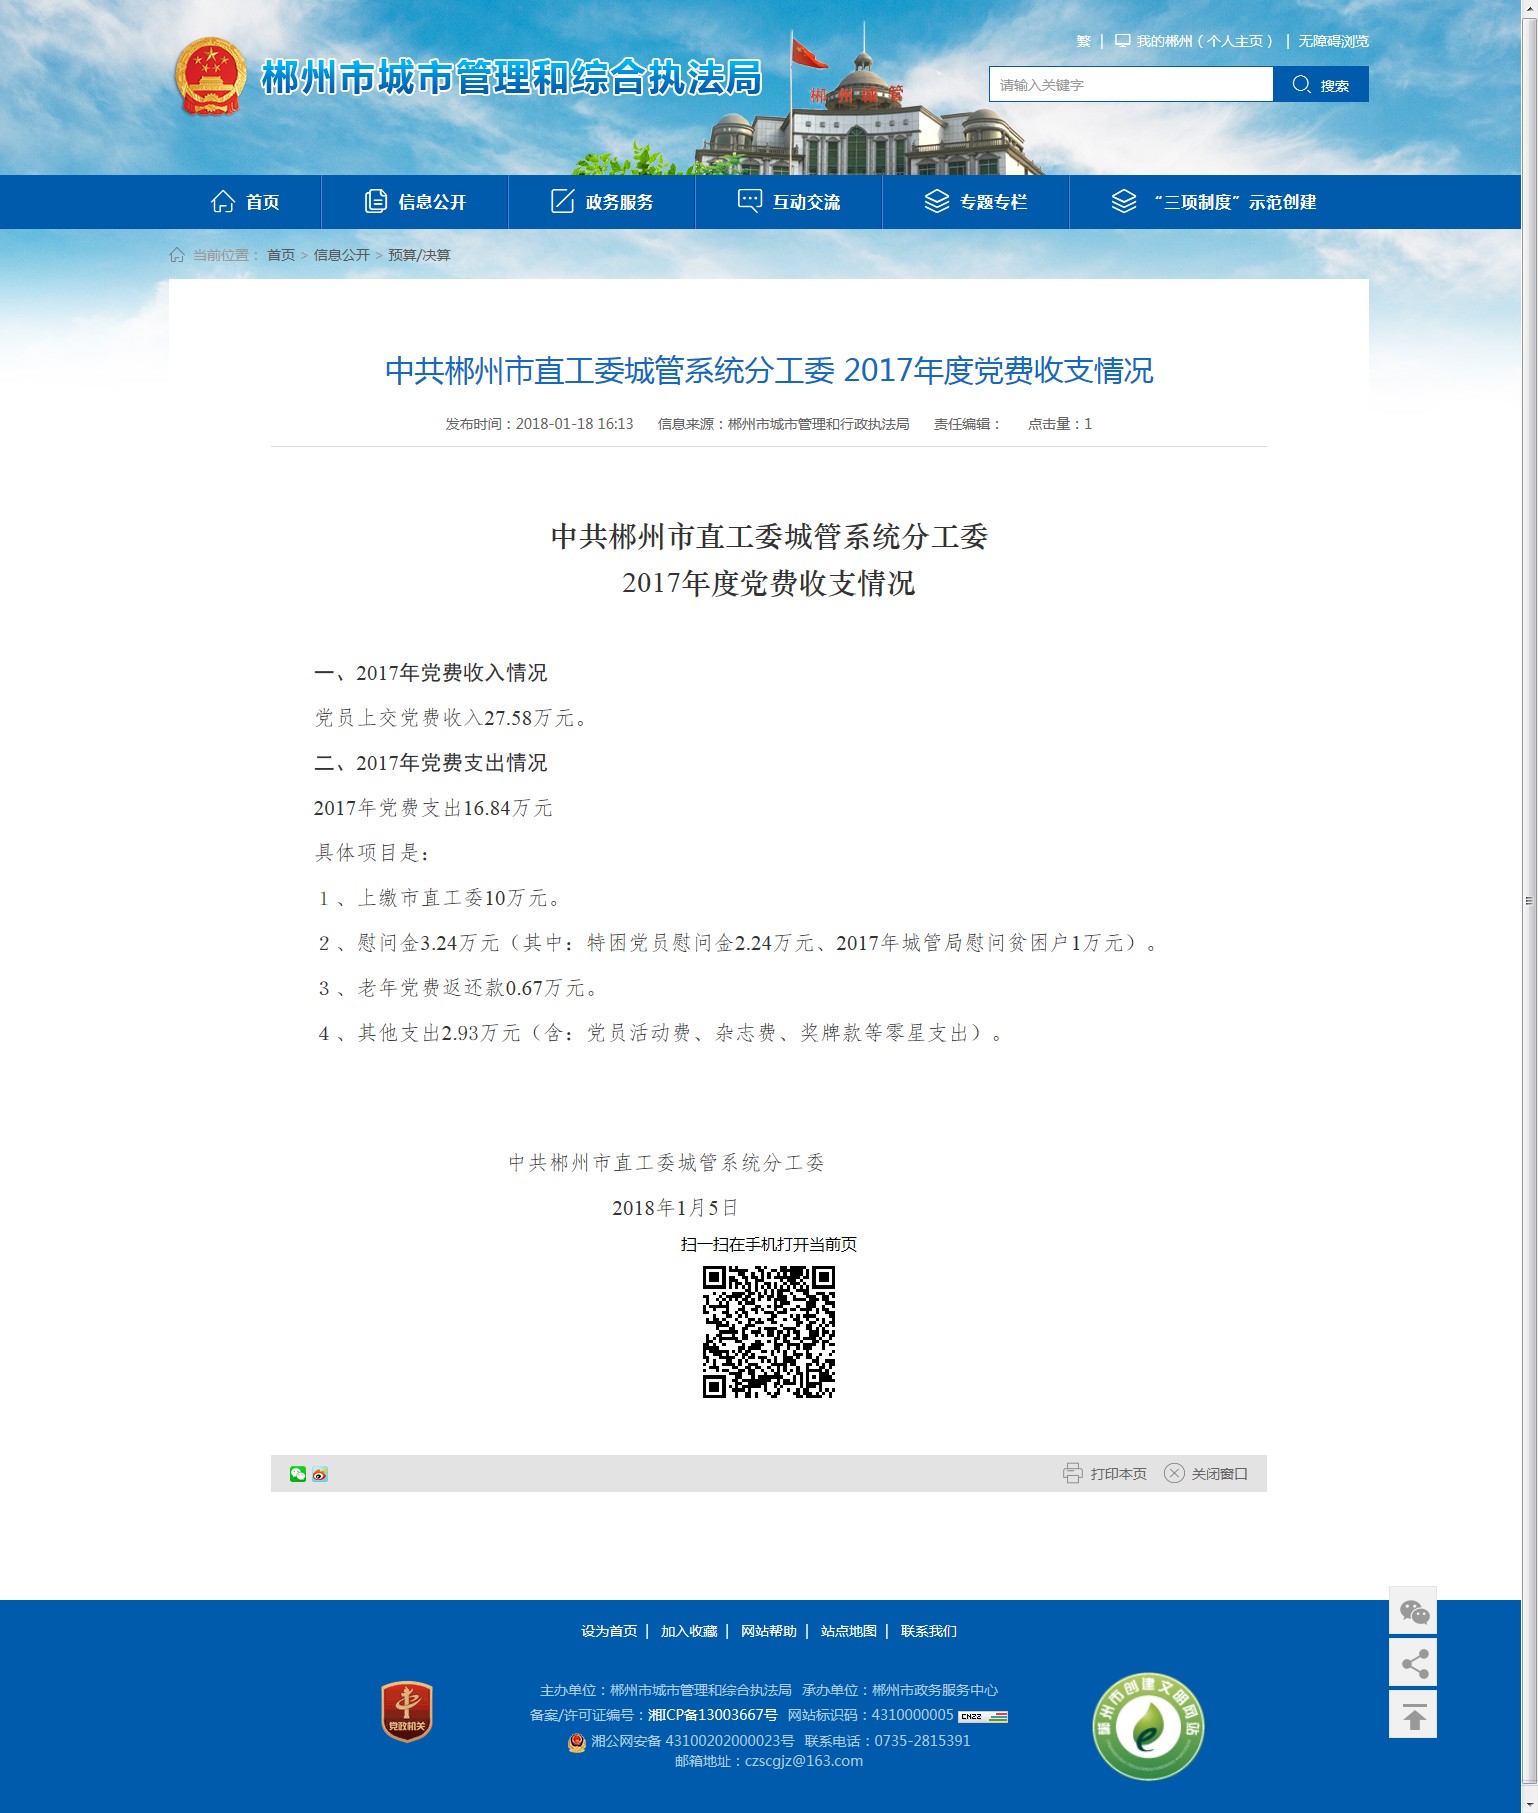Screen dimensions: 1538x1813
Task: Click the vertical scrollbar on the right
Action: pyautogui.click(x=1529, y=900)
